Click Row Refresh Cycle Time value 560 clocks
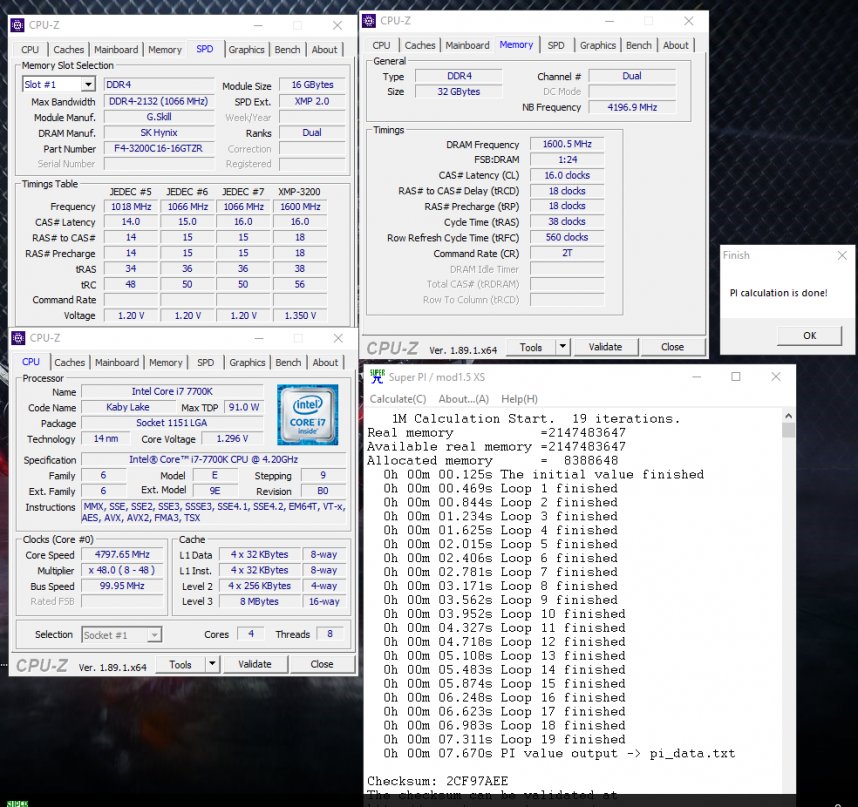Screen dimensions: 858x807 click(x=567, y=237)
